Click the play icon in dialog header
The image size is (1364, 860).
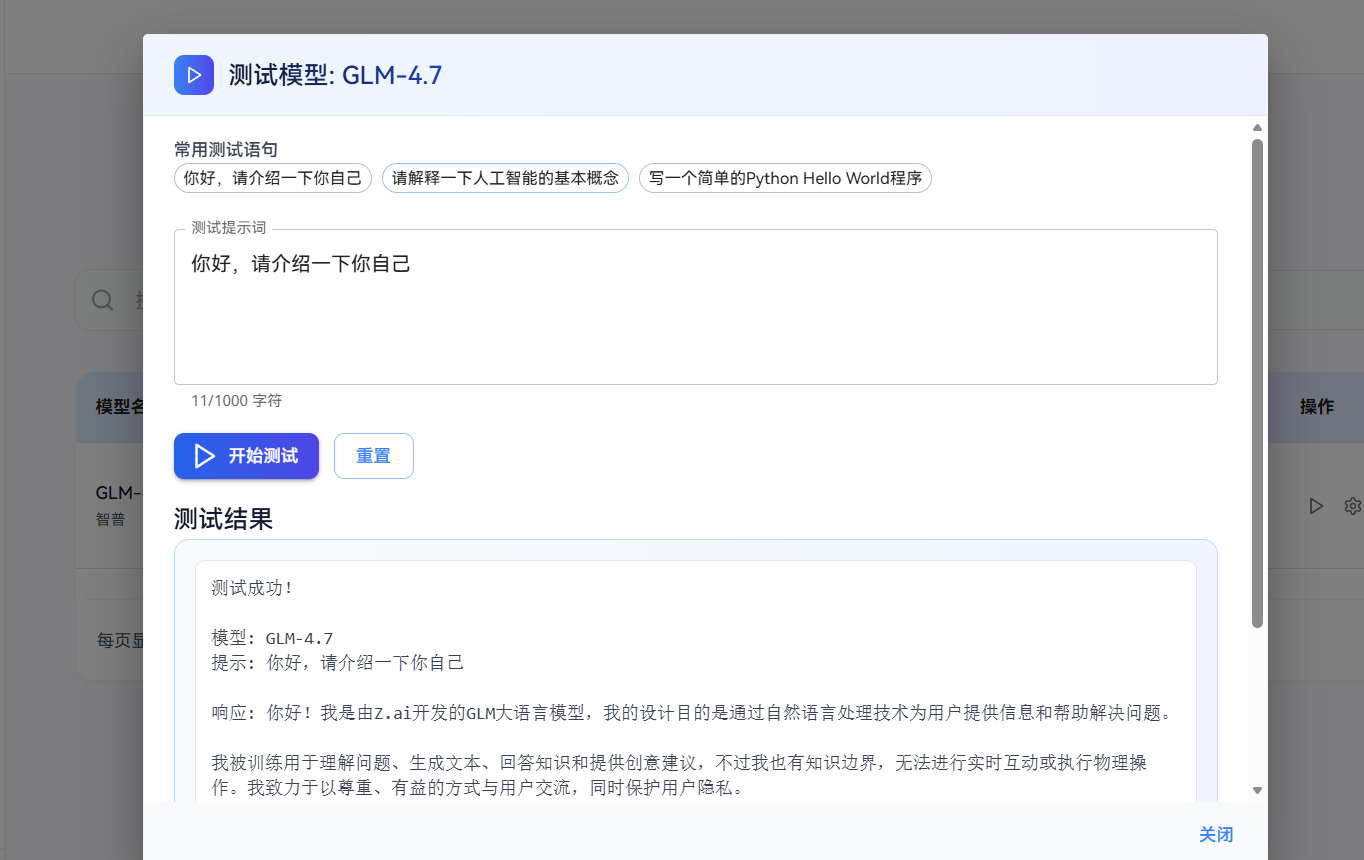194,75
